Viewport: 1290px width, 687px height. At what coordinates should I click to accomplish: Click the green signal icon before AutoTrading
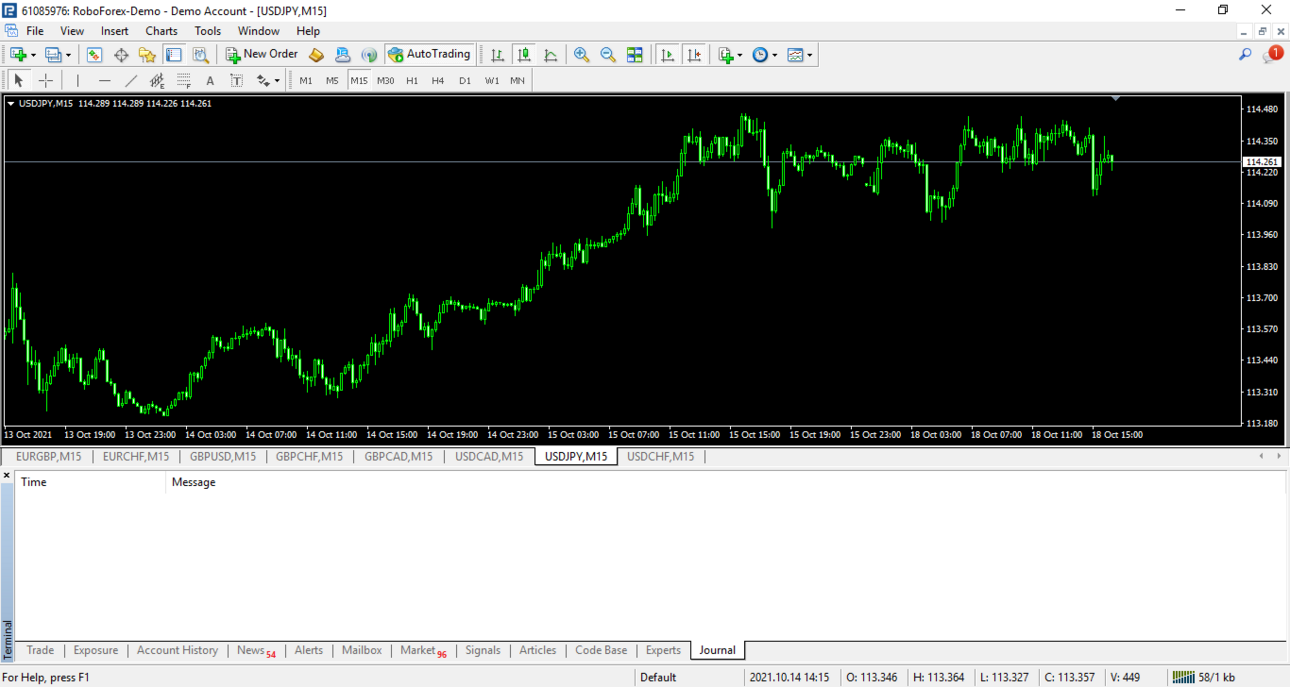click(369, 55)
